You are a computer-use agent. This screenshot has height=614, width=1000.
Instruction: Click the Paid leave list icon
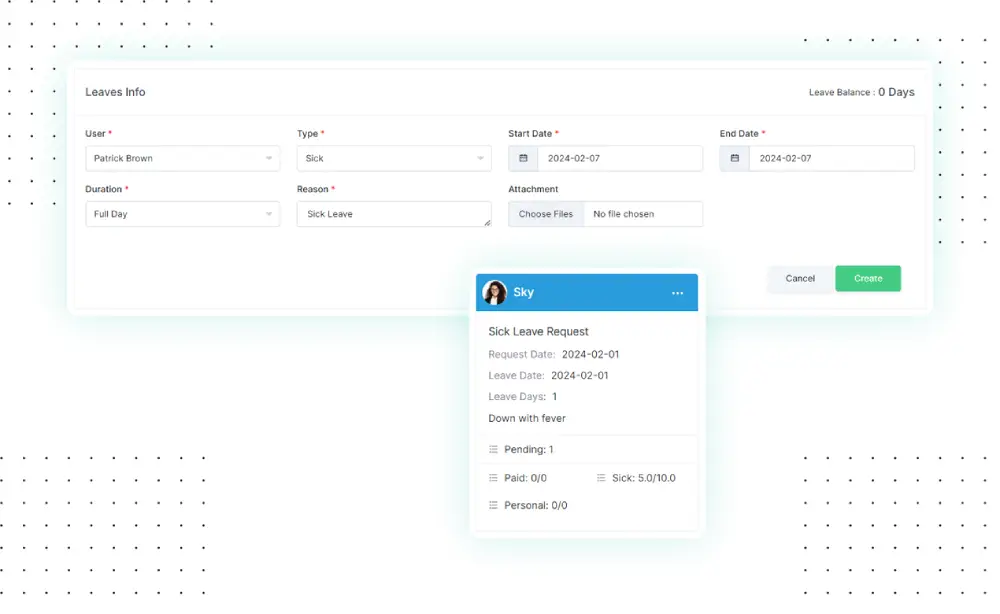[x=493, y=478]
